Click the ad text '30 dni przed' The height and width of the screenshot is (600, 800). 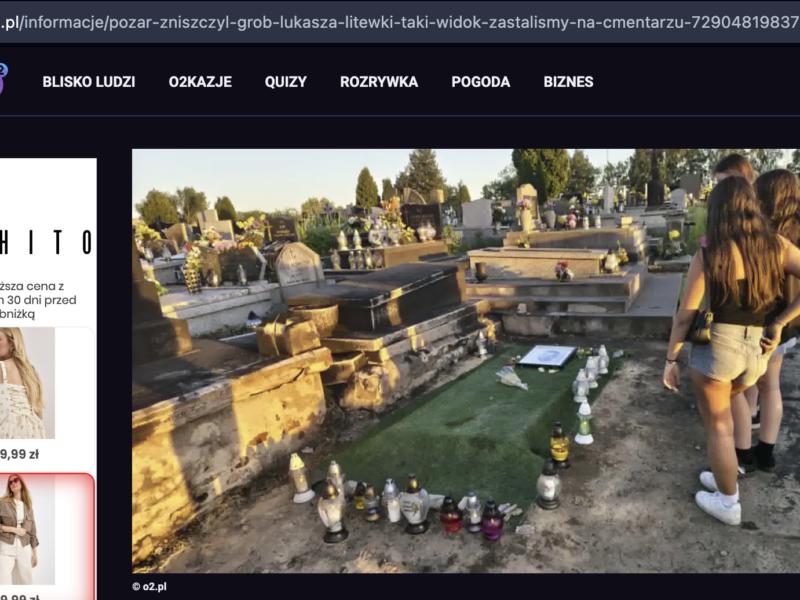click(42, 300)
